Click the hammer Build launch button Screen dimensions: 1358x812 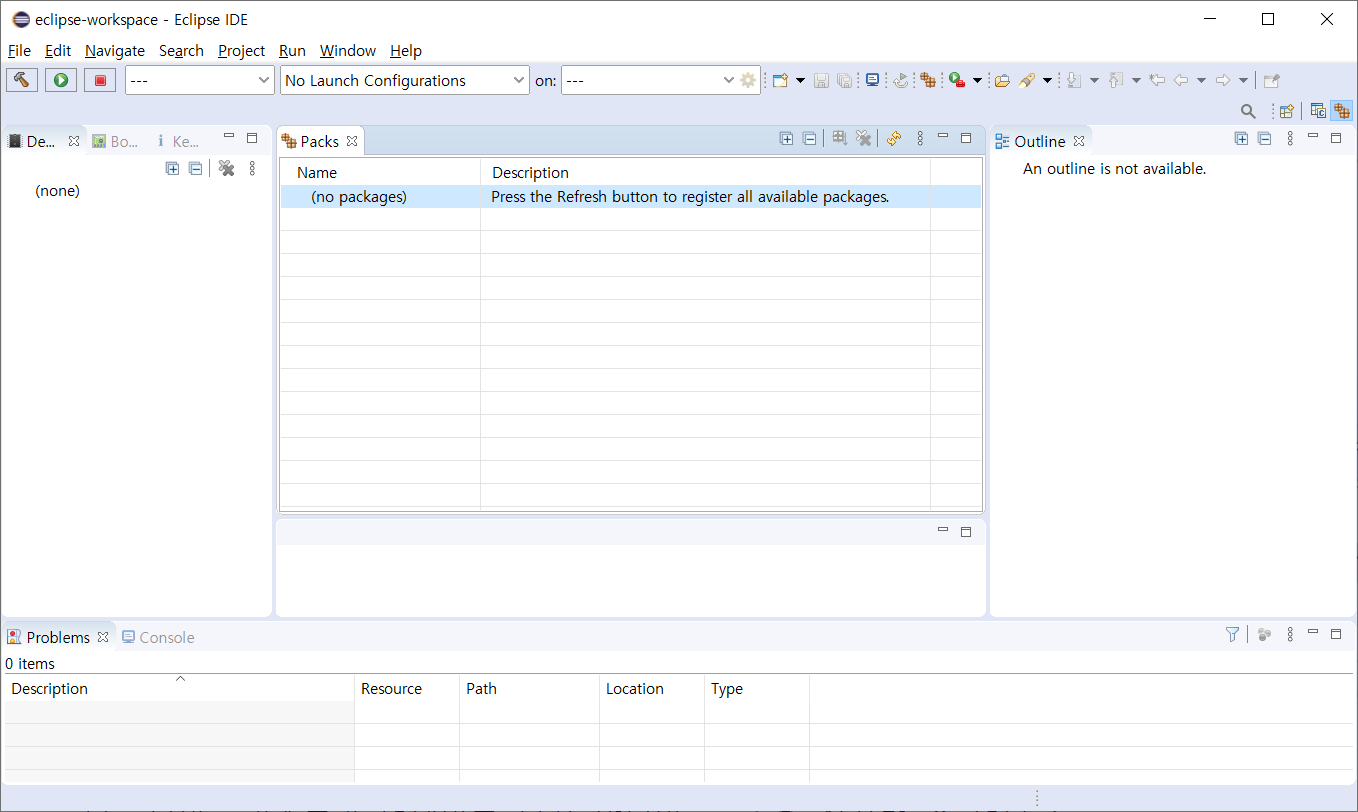pos(22,80)
